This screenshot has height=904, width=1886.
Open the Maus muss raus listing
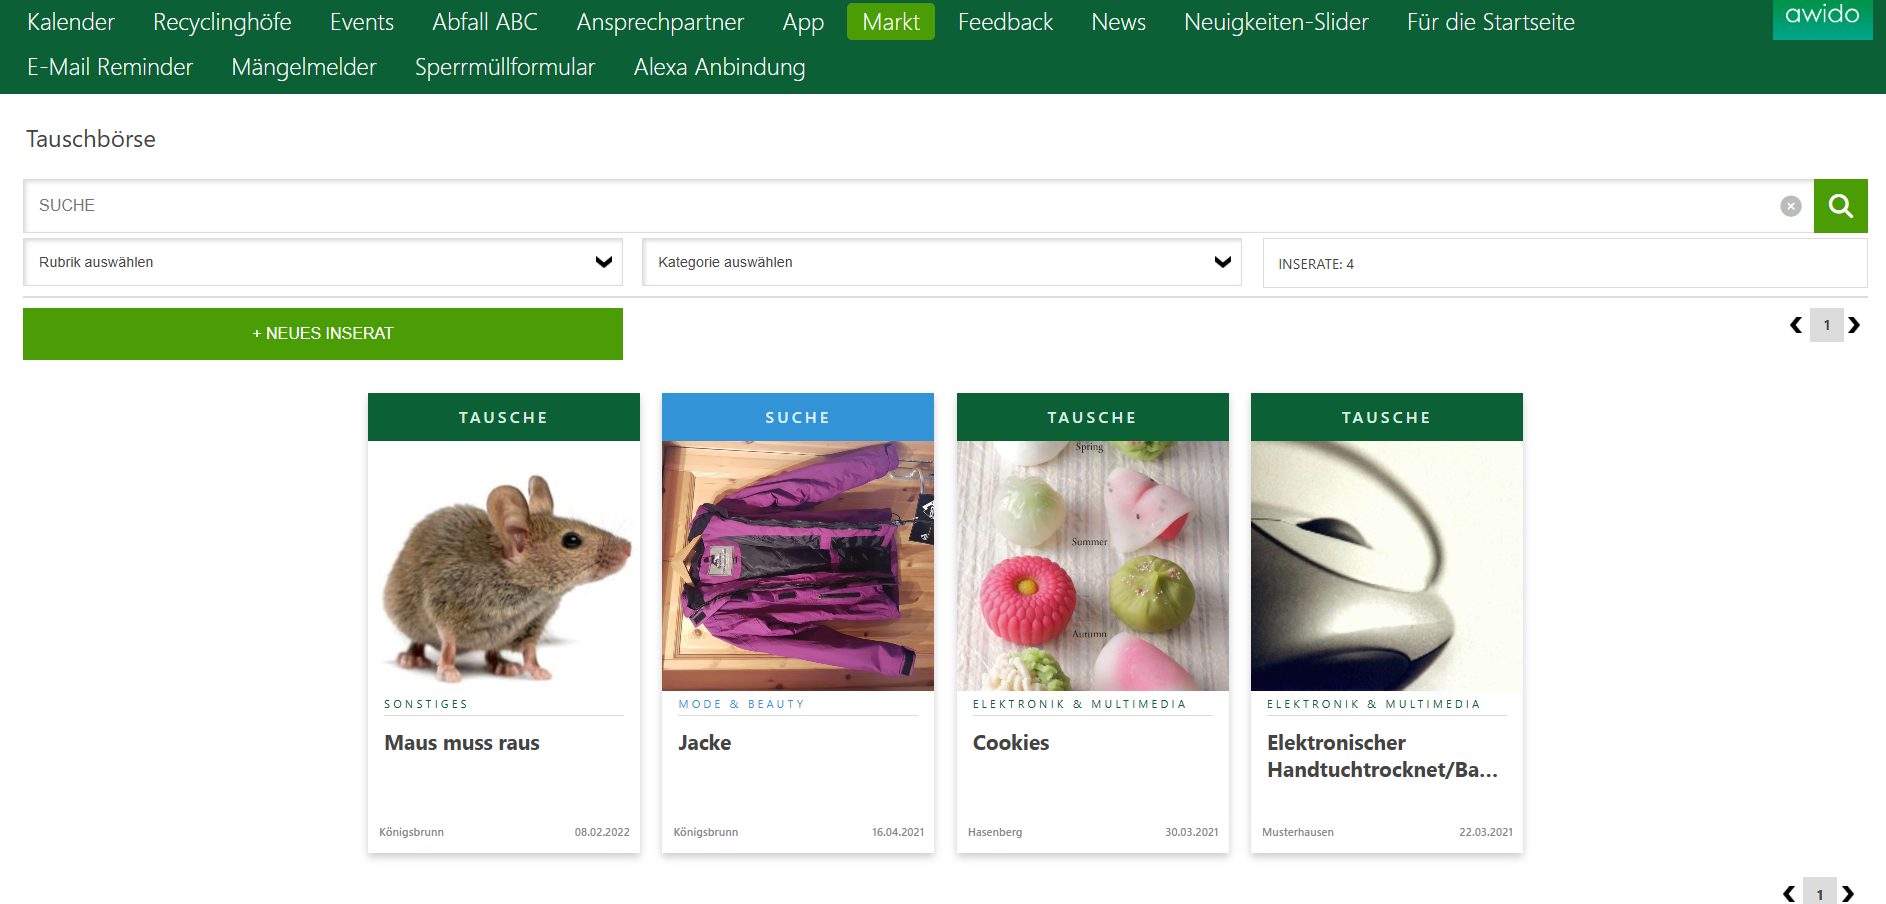point(462,743)
